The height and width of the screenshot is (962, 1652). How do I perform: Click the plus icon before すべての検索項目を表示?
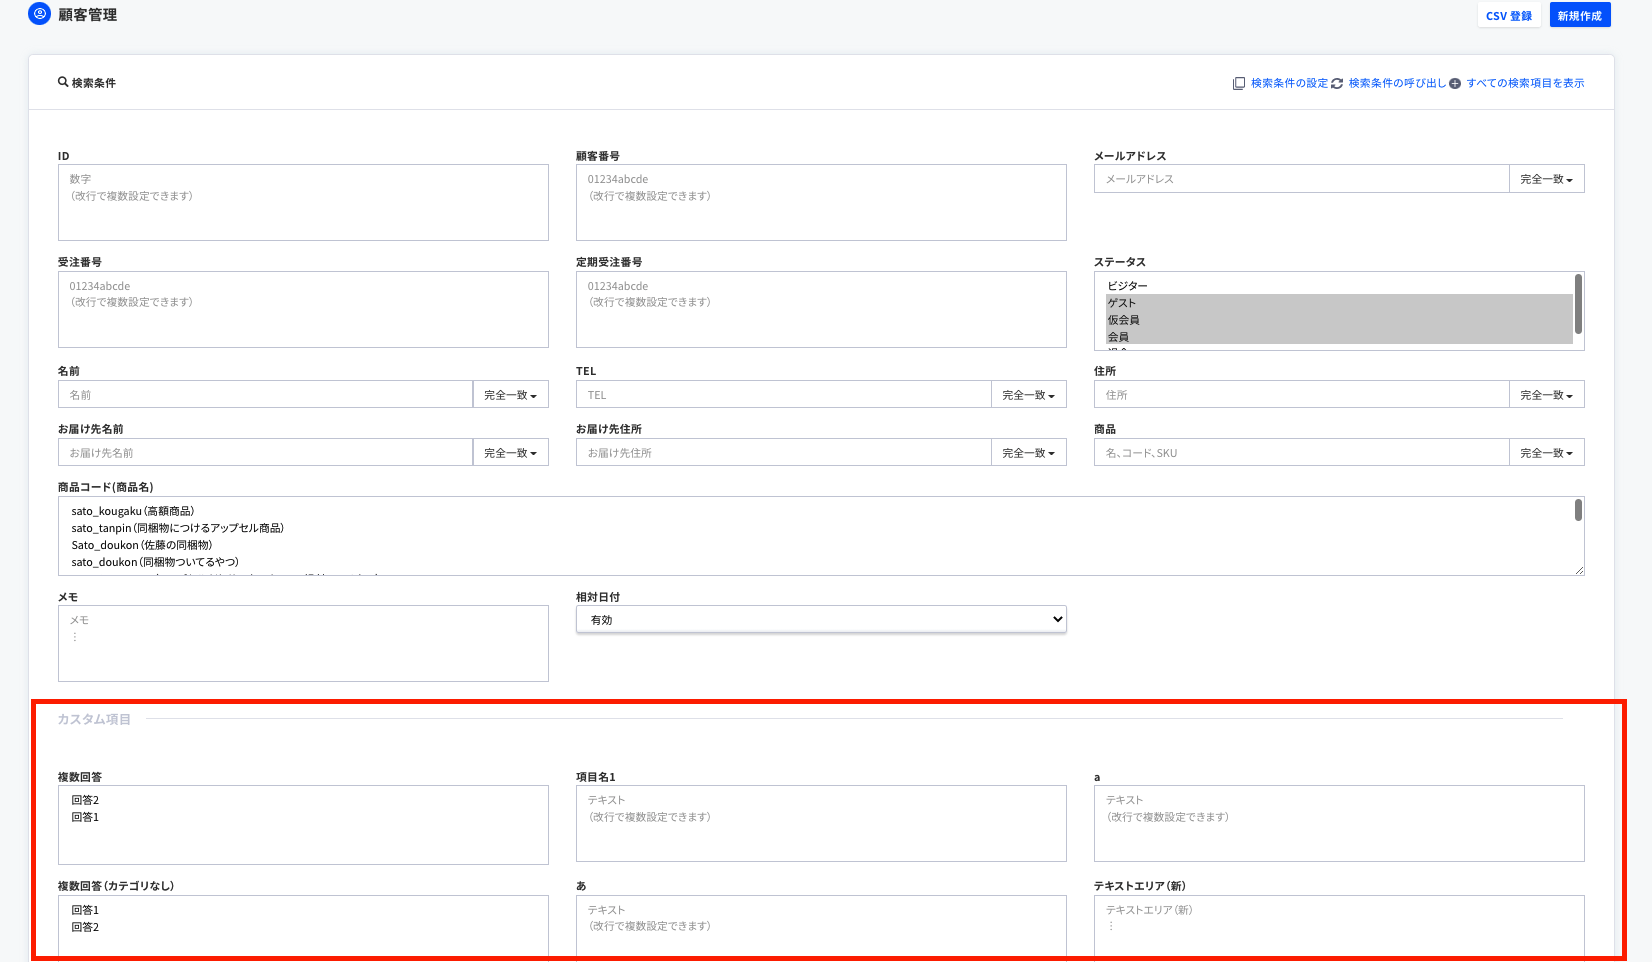pos(1455,83)
